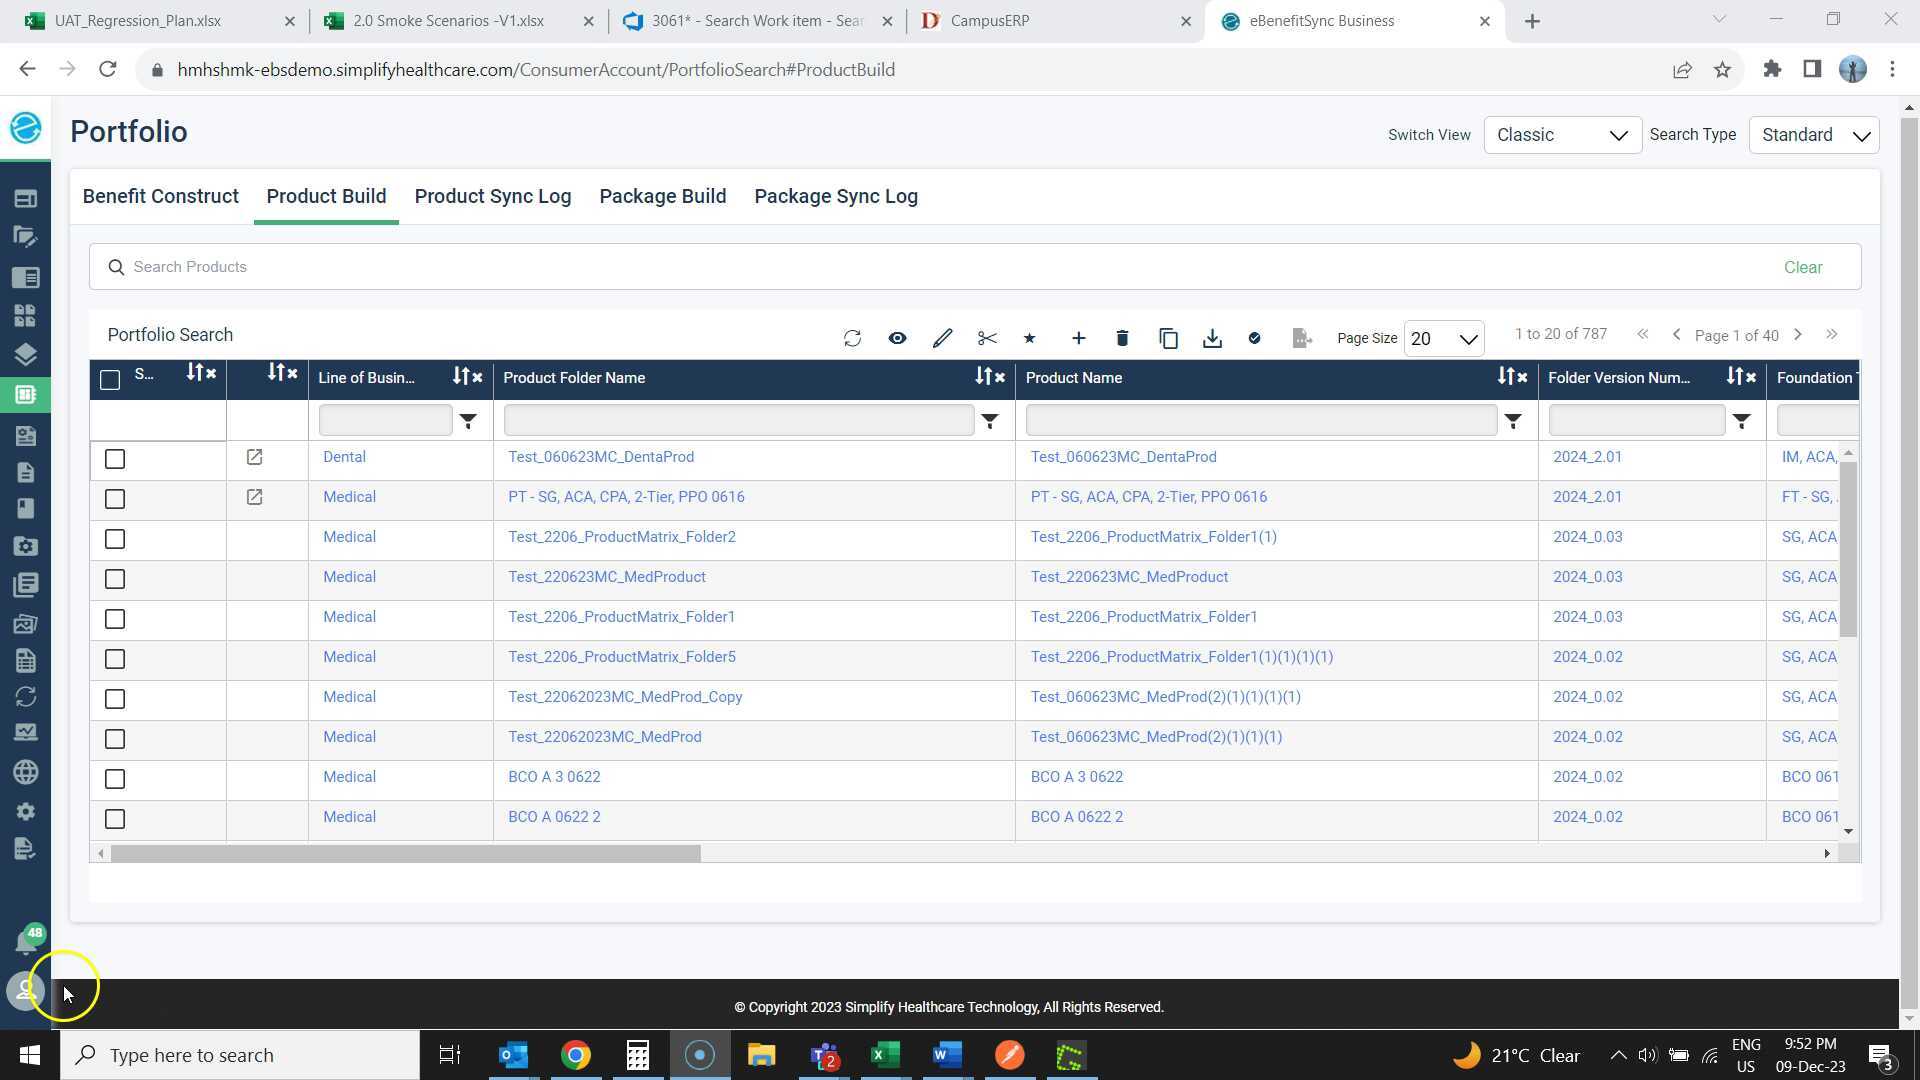The image size is (1920, 1080).
Task: Open Test_220623MC_MedProduct product folder link
Action: click(x=606, y=577)
